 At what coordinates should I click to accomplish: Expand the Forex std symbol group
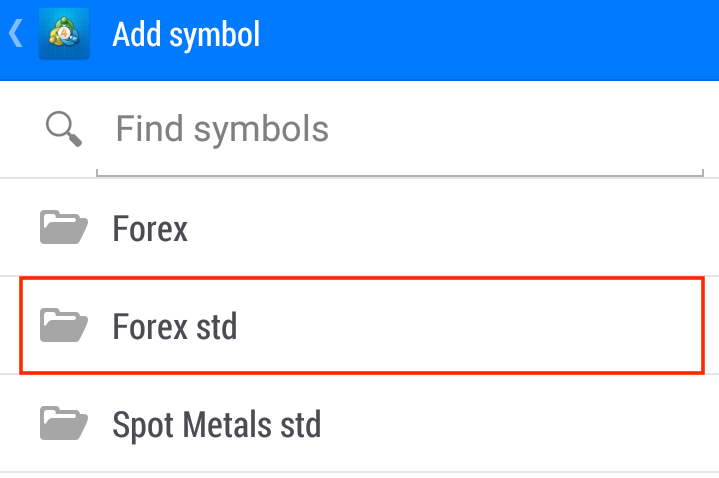click(174, 326)
